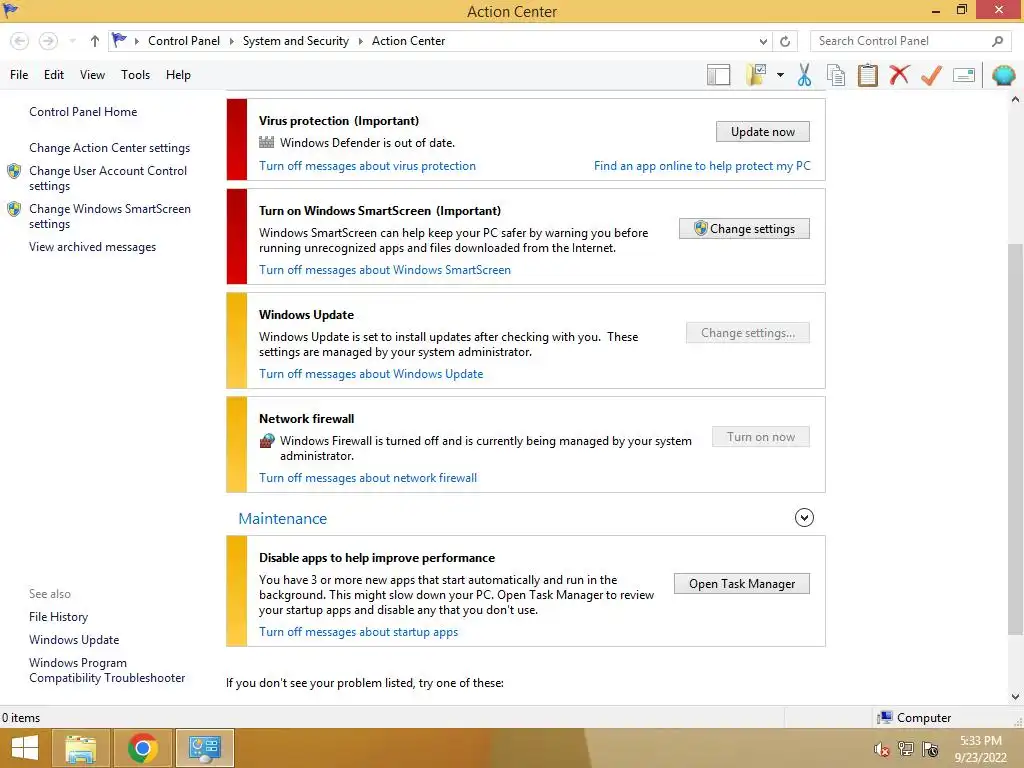This screenshot has width=1024, height=768.
Task: Click the Maintenance section heading
Action: click(x=283, y=519)
